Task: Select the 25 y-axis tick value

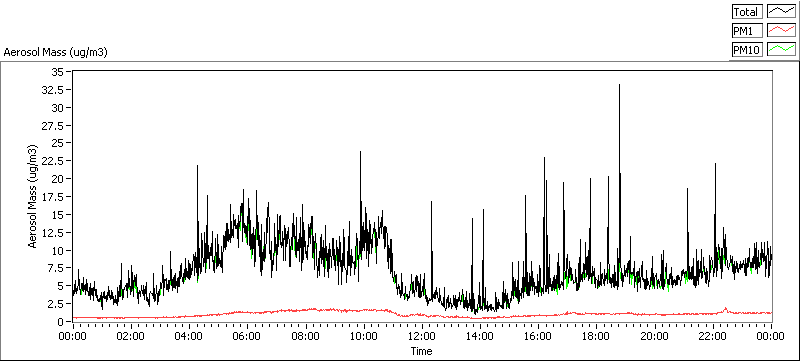Action: pyautogui.click(x=58, y=143)
